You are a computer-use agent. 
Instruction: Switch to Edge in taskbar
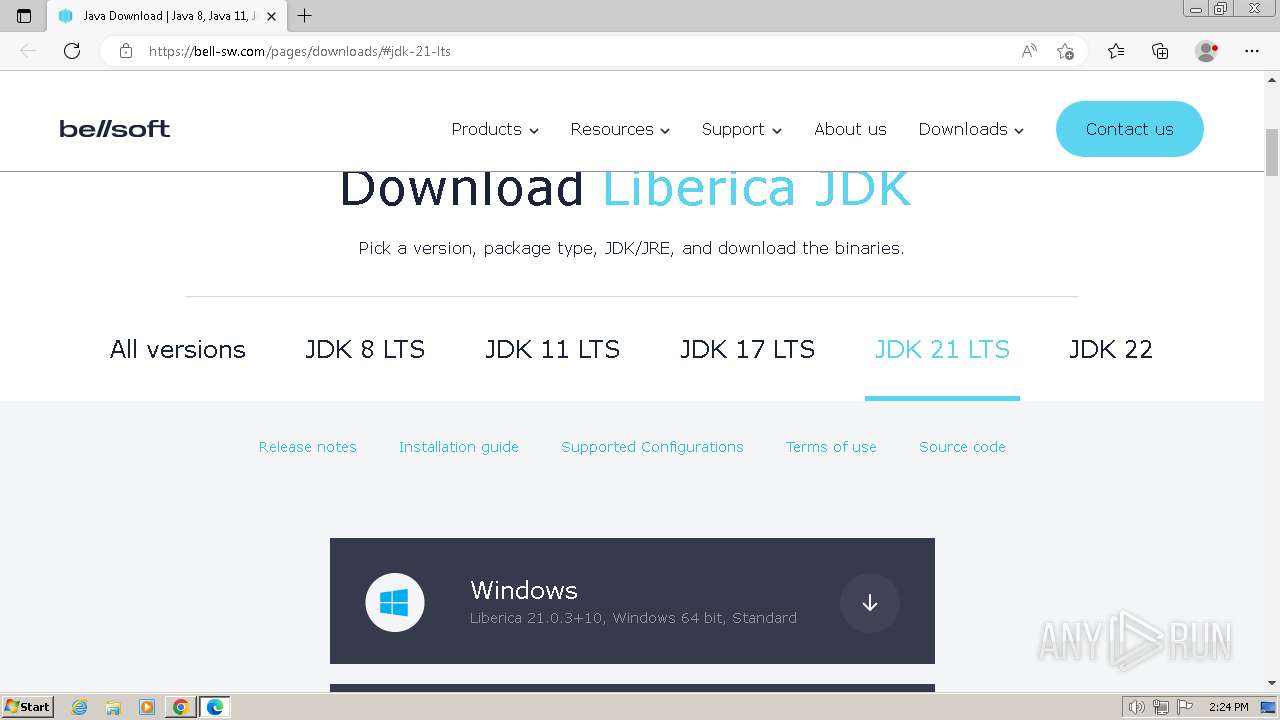click(x=215, y=707)
